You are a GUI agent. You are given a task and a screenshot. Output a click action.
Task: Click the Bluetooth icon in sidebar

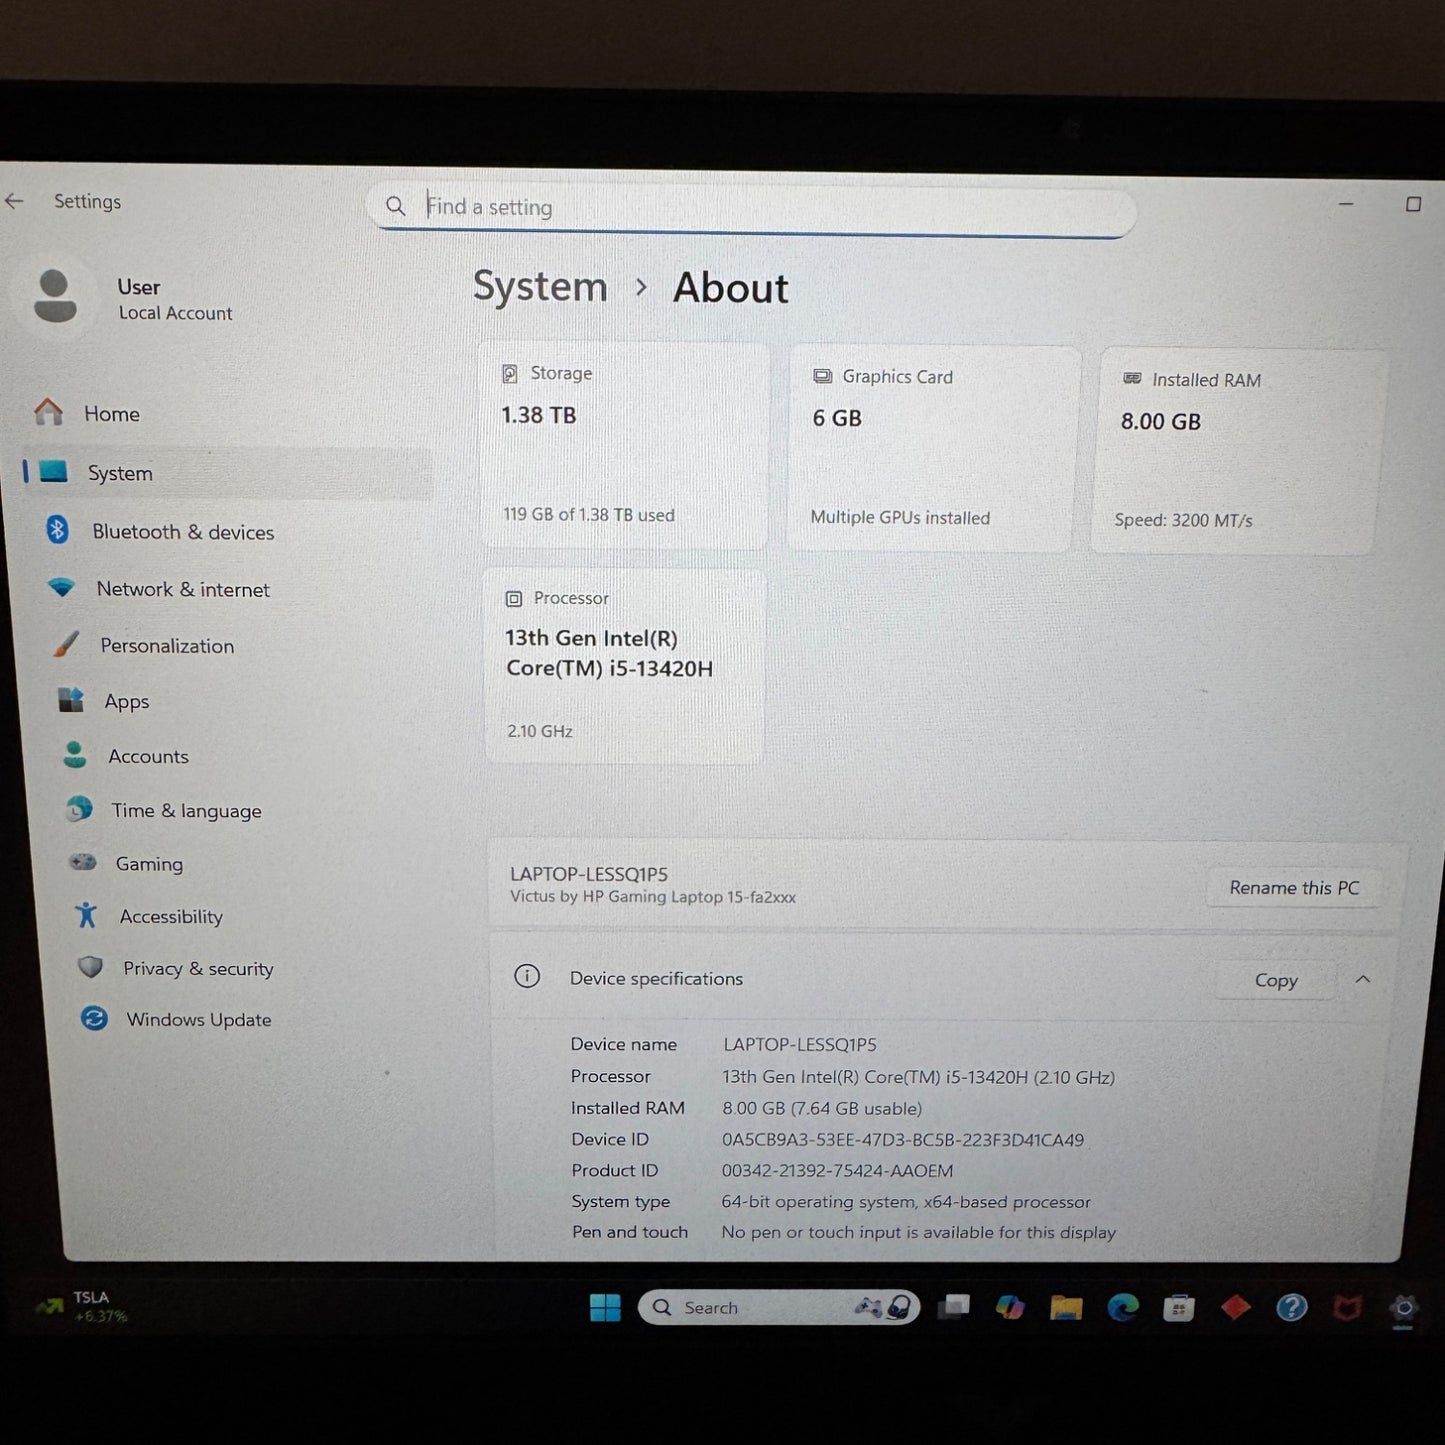click(x=57, y=530)
